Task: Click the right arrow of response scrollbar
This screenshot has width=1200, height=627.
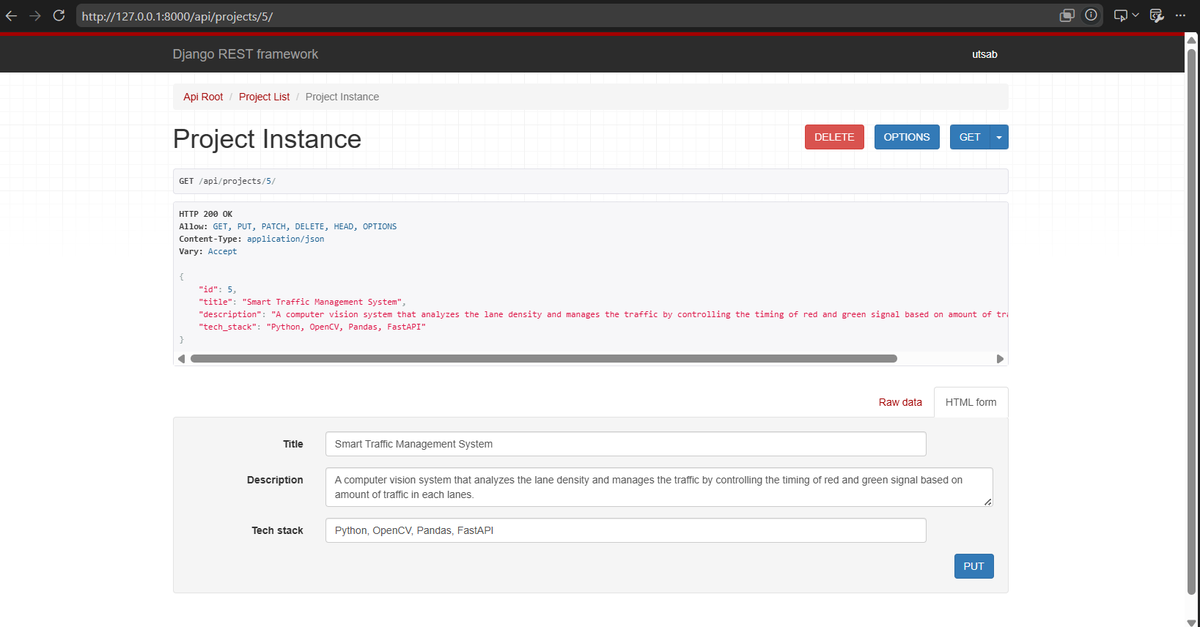Action: (x=999, y=358)
